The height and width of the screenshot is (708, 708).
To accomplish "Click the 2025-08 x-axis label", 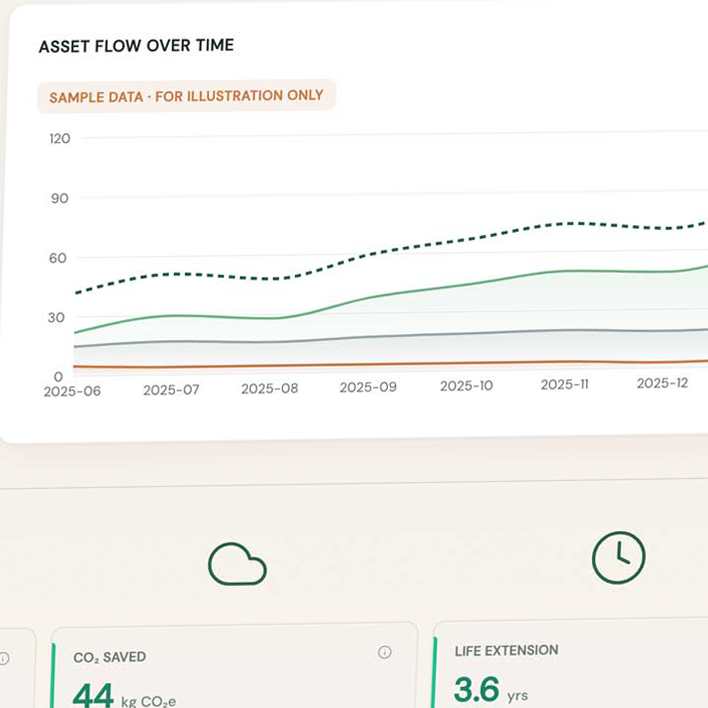I will pyautogui.click(x=270, y=388).
